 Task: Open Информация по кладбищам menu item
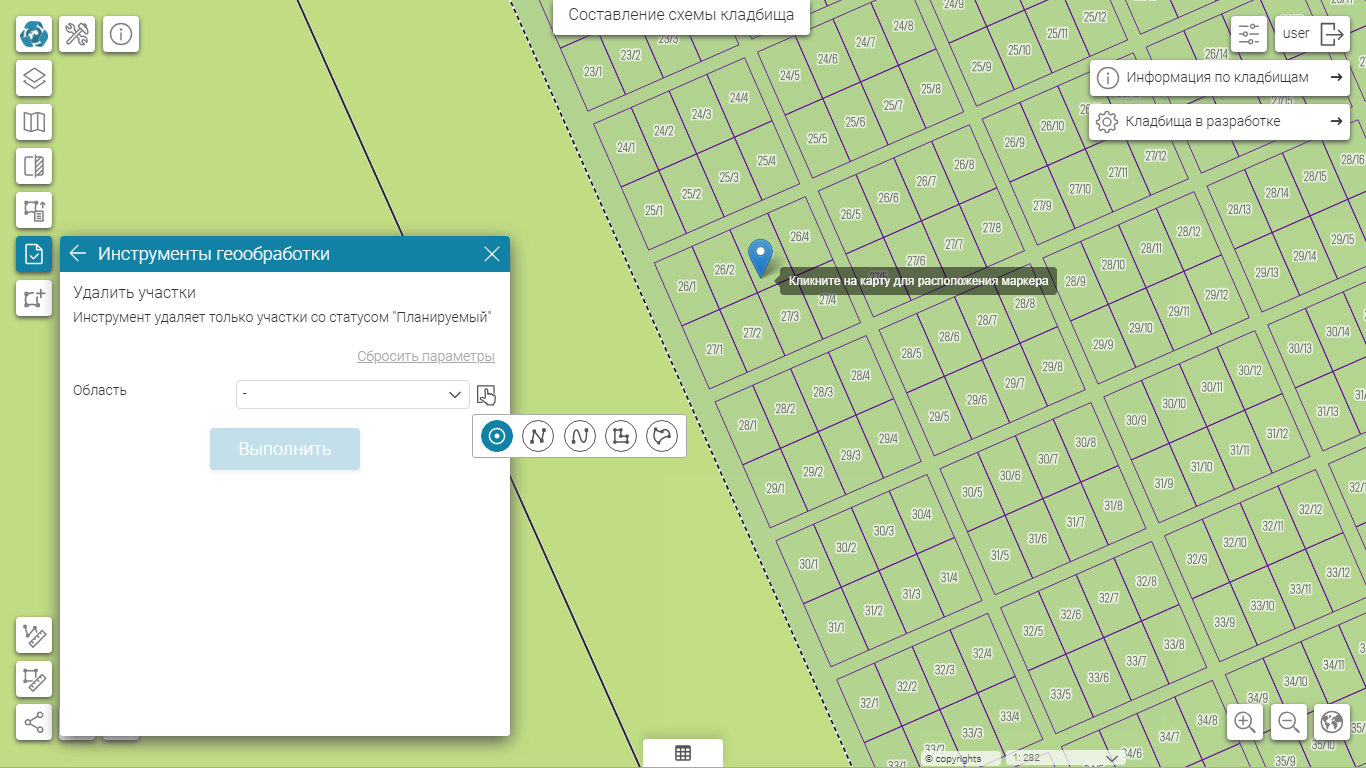pyautogui.click(x=1219, y=77)
